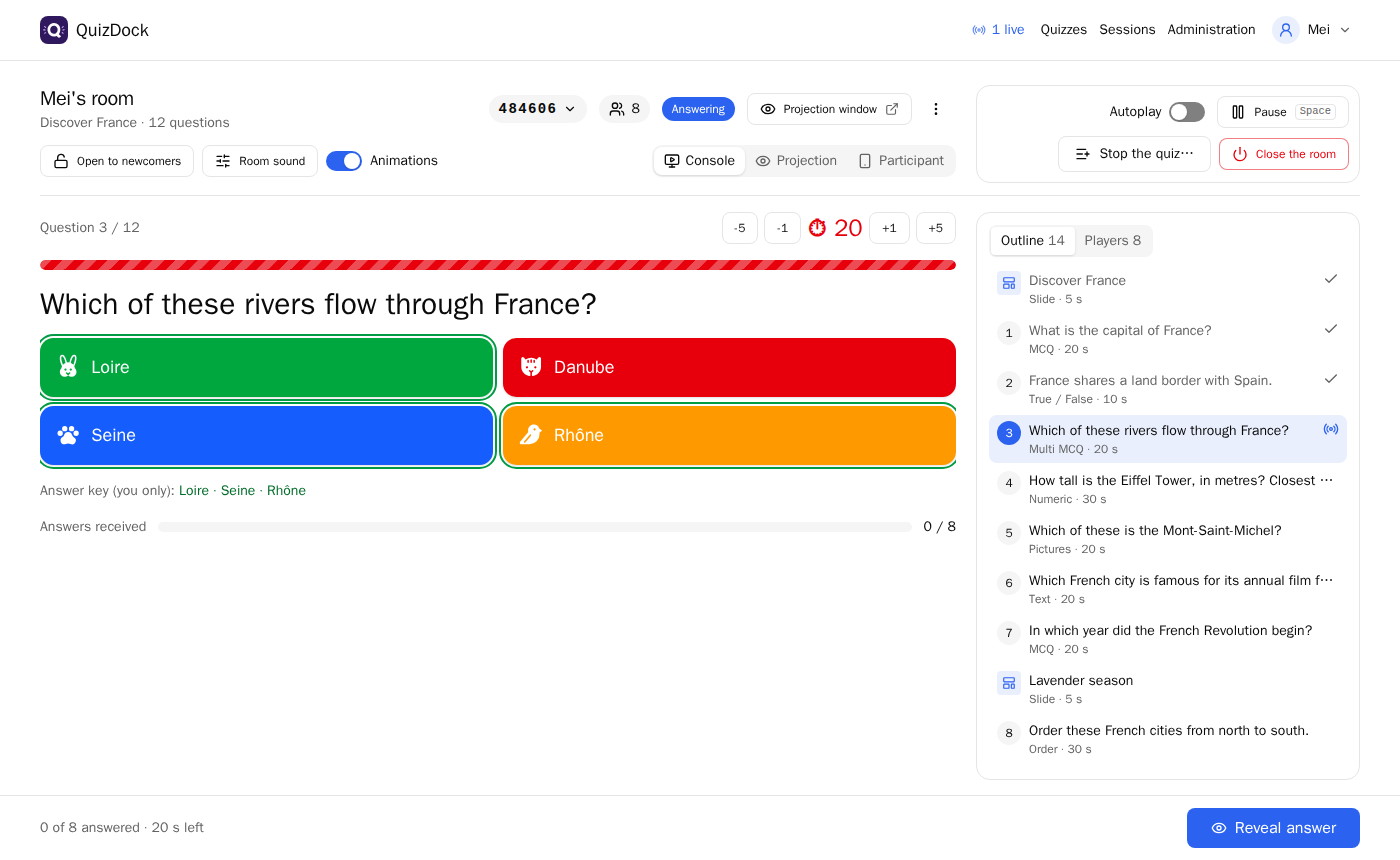This screenshot has width=1400, height=860.
Task: Click Stop the quiz button
Action: point(1134,154)
